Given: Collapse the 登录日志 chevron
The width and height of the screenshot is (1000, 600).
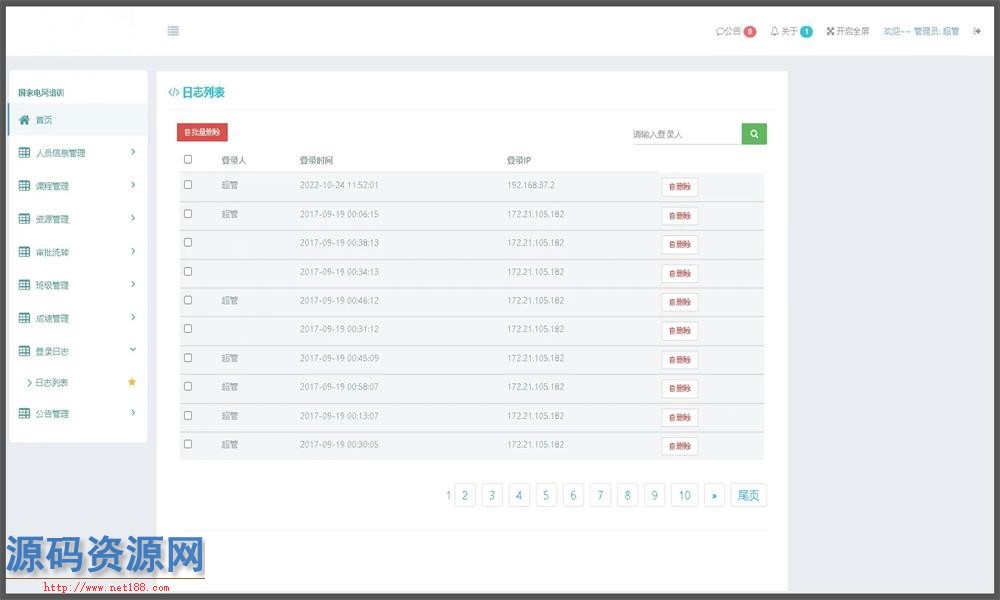Looking at the screenshot, I should (133, 349).
